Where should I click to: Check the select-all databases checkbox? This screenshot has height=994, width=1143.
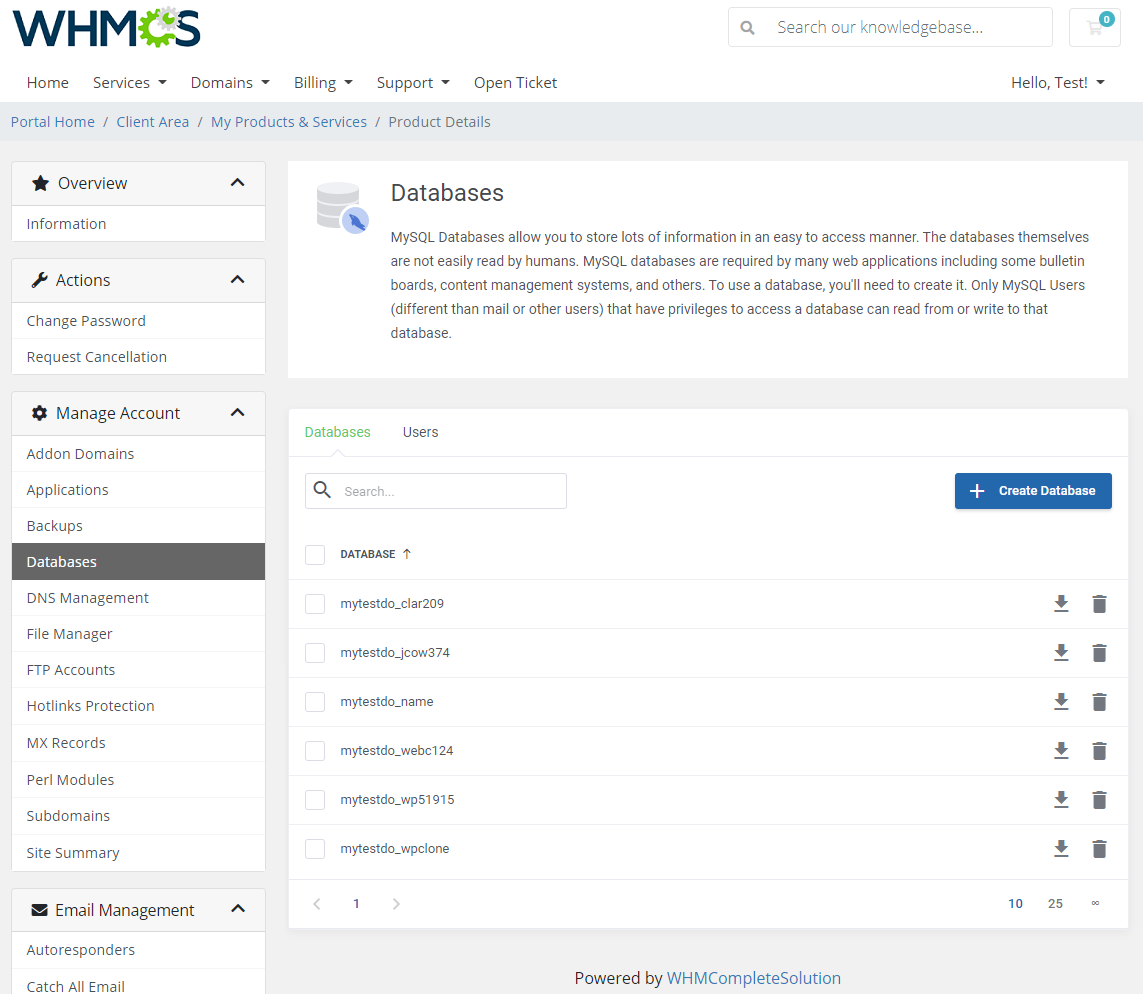tap(315, 555)
